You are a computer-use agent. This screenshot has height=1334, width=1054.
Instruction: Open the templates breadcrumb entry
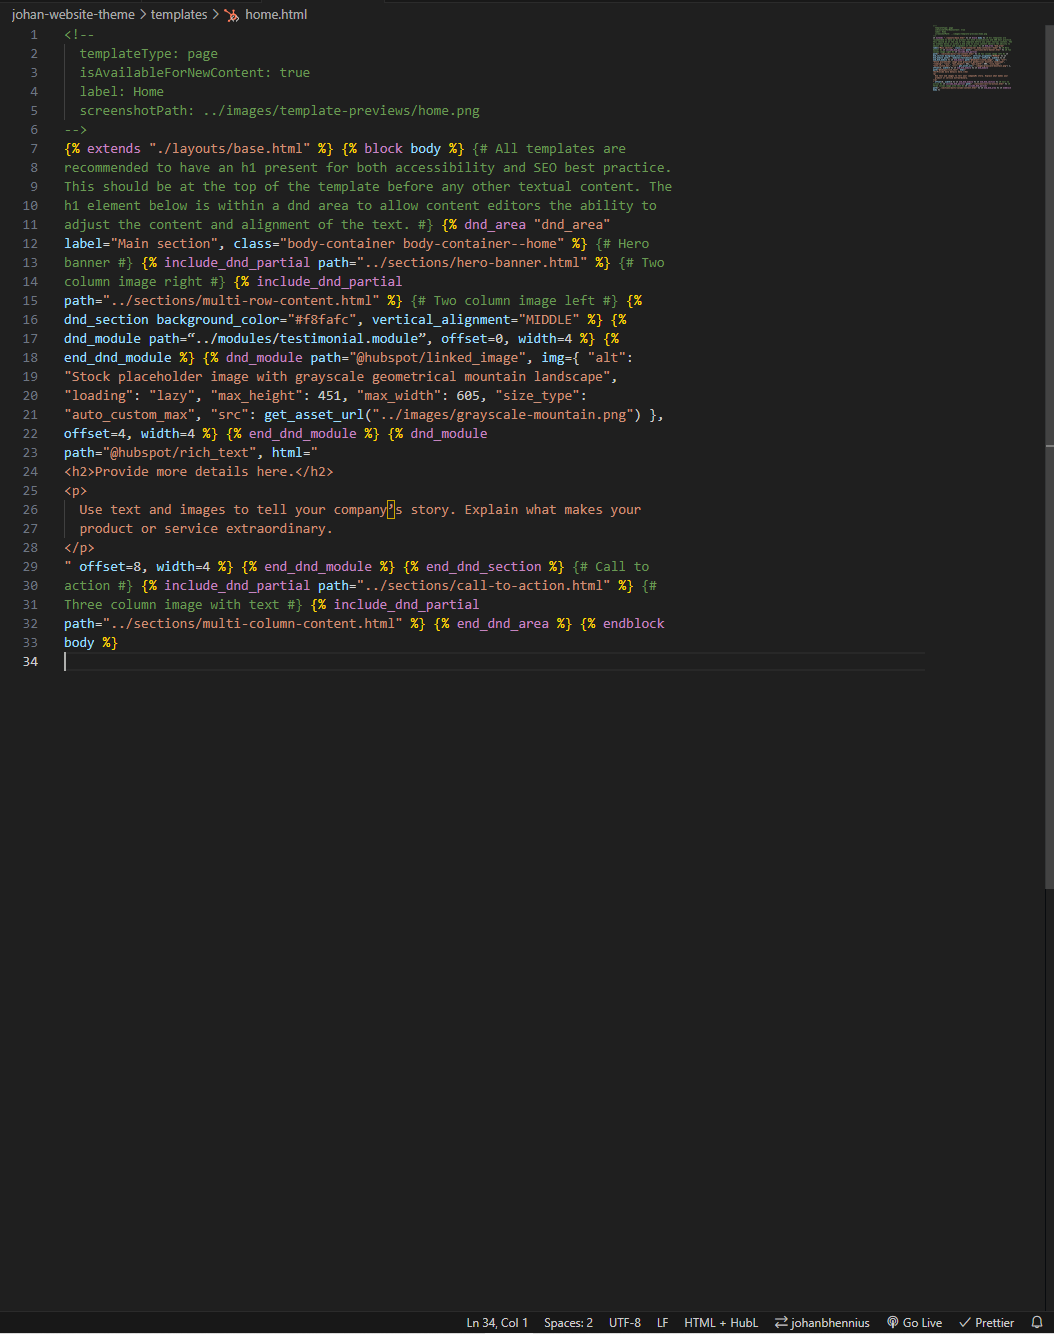pyautogui.click(x=179, y=14)
